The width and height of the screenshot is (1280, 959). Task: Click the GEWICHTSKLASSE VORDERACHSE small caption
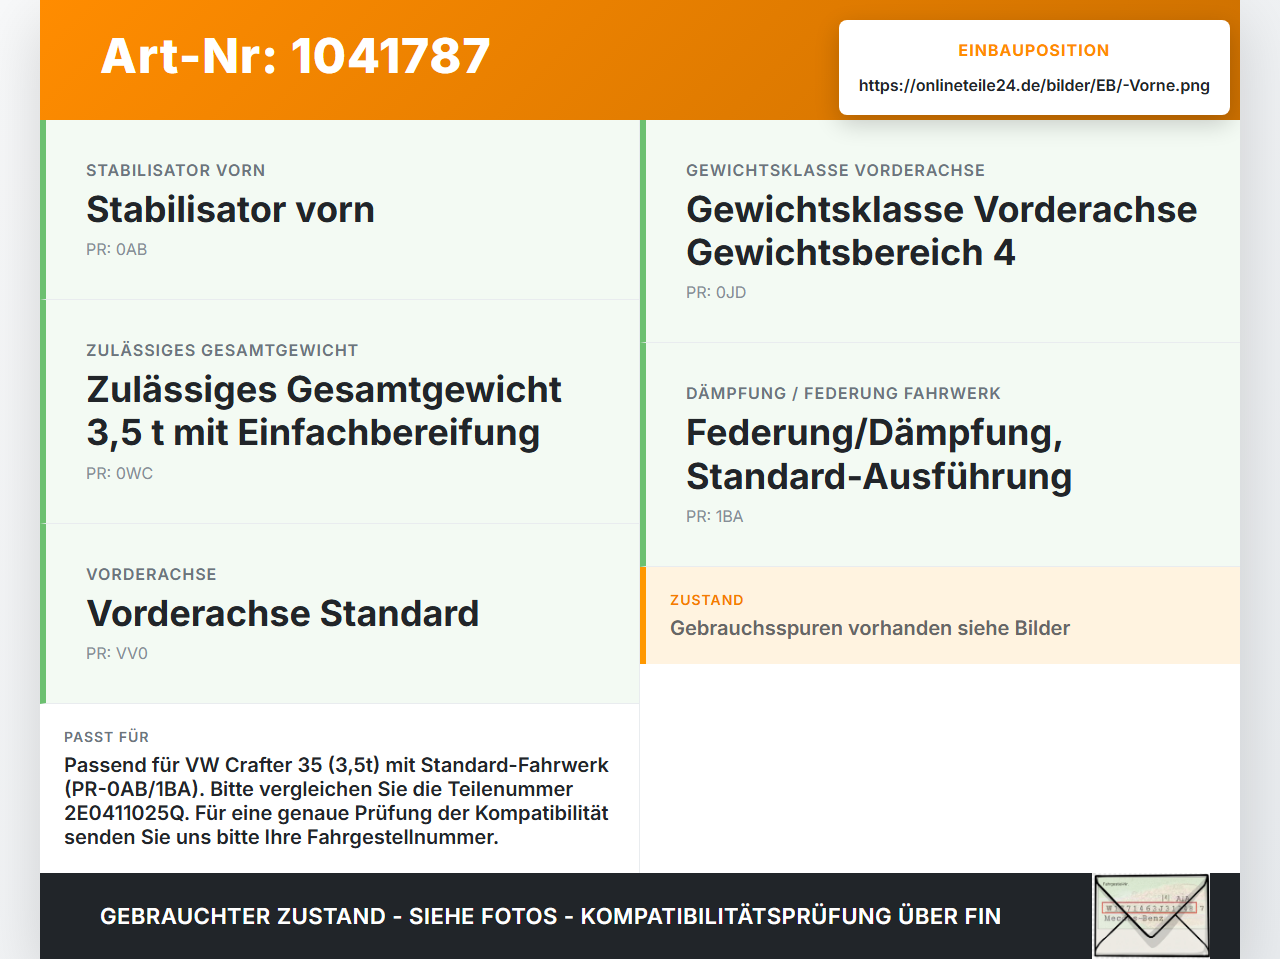pyautogui.click(x=835, y=171)
